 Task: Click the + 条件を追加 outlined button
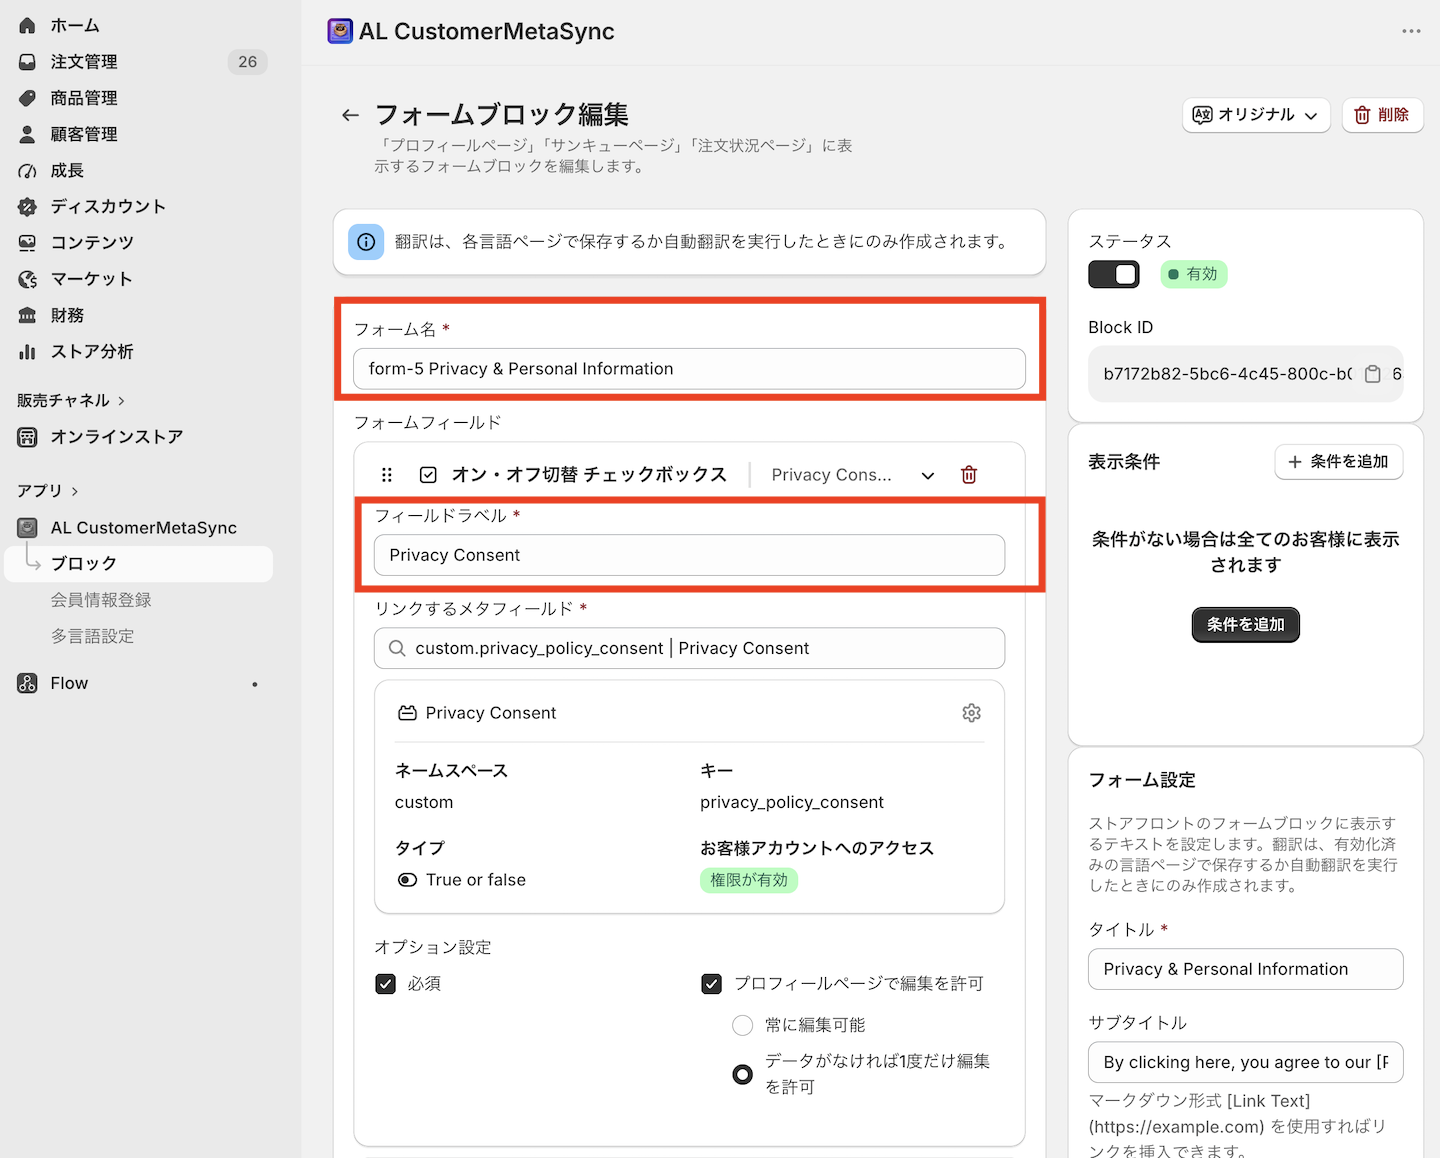(1339, 462)
